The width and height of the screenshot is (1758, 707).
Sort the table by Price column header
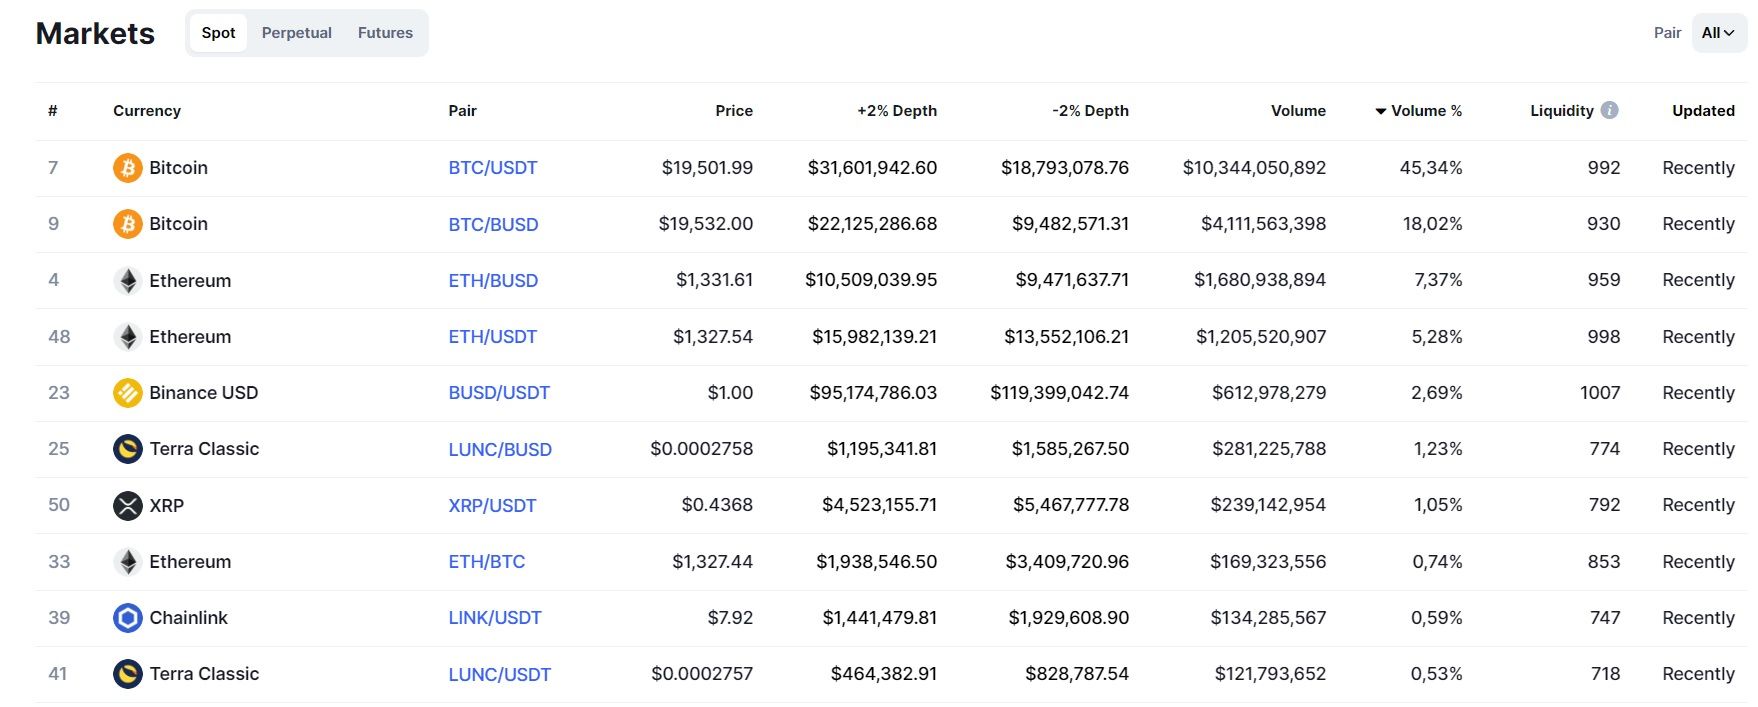click(x=733, y=111)
